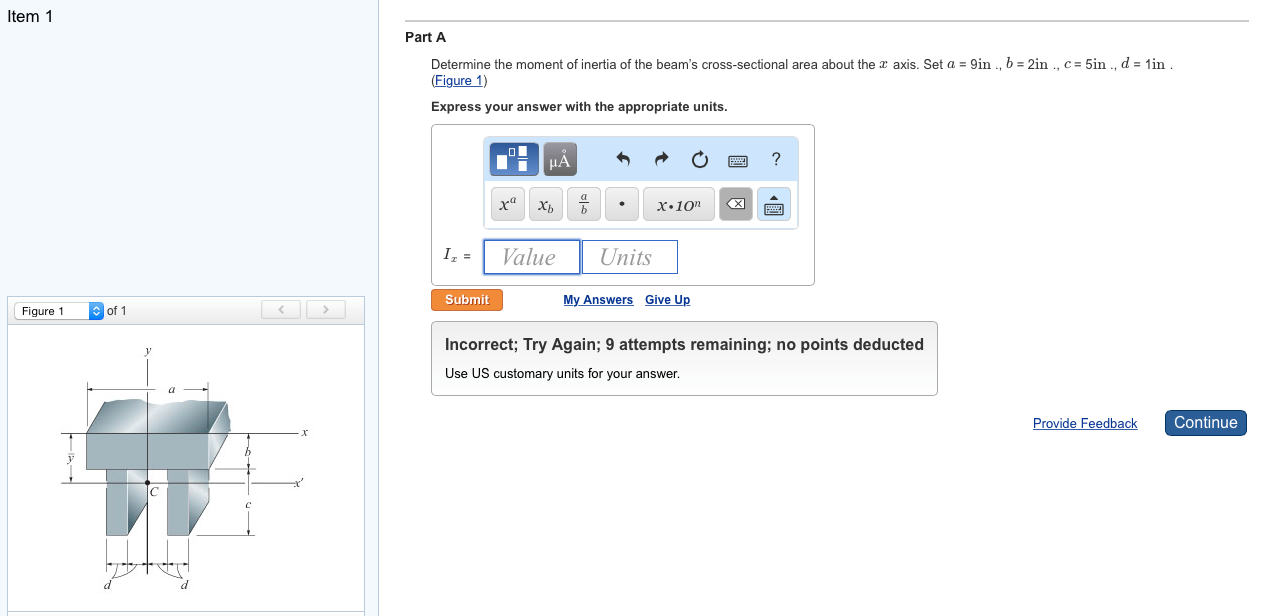Click the backspace delete icon
This screenshot has height=616, width=1264.
(736, 203)
